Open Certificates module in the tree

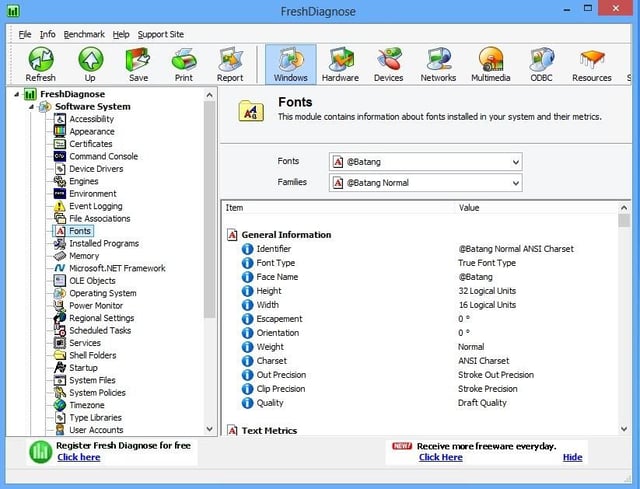(x=91, y=144)
